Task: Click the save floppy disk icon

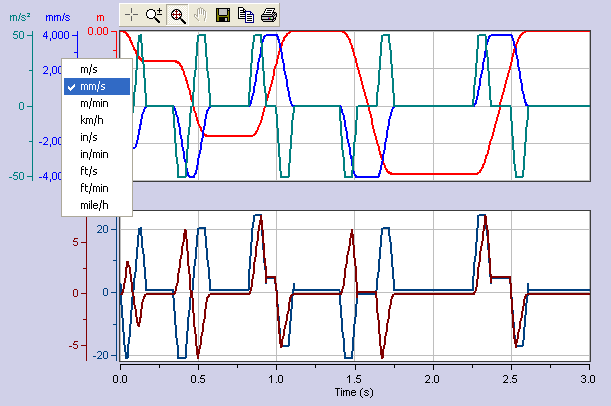Action: point(224,15)
